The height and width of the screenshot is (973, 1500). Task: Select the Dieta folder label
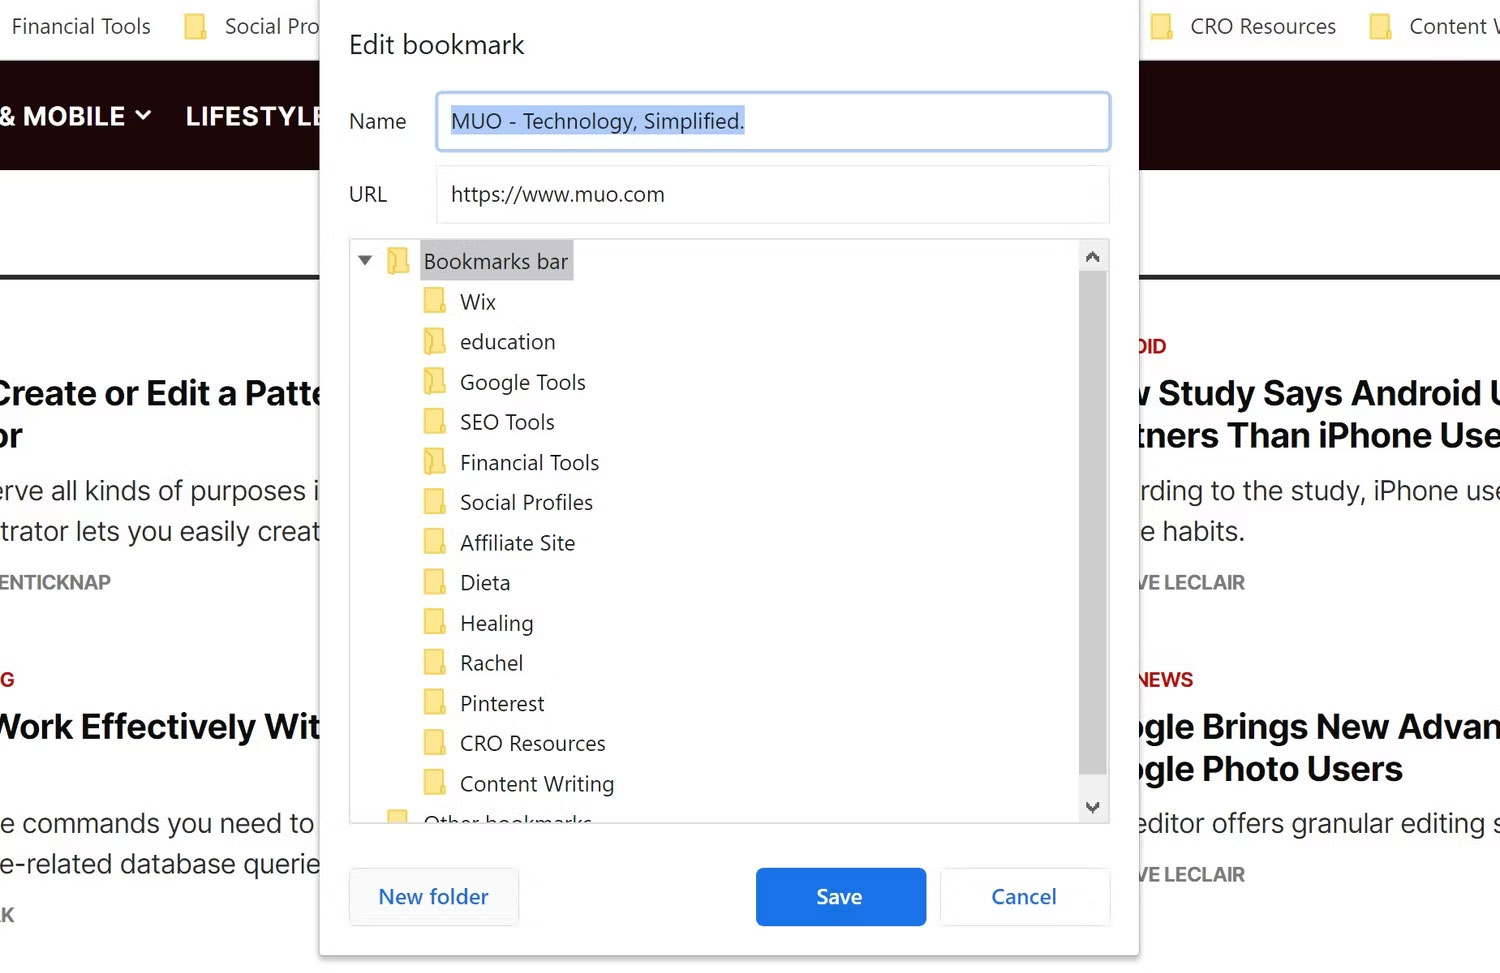[485, 583]
